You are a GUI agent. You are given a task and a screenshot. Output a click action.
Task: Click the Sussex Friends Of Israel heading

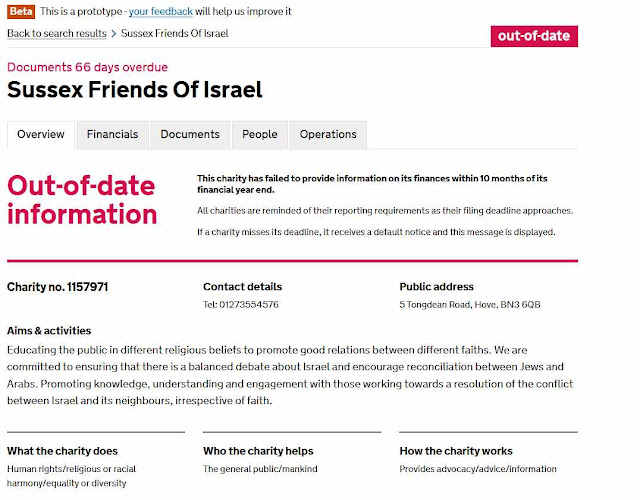coord(135,89)
